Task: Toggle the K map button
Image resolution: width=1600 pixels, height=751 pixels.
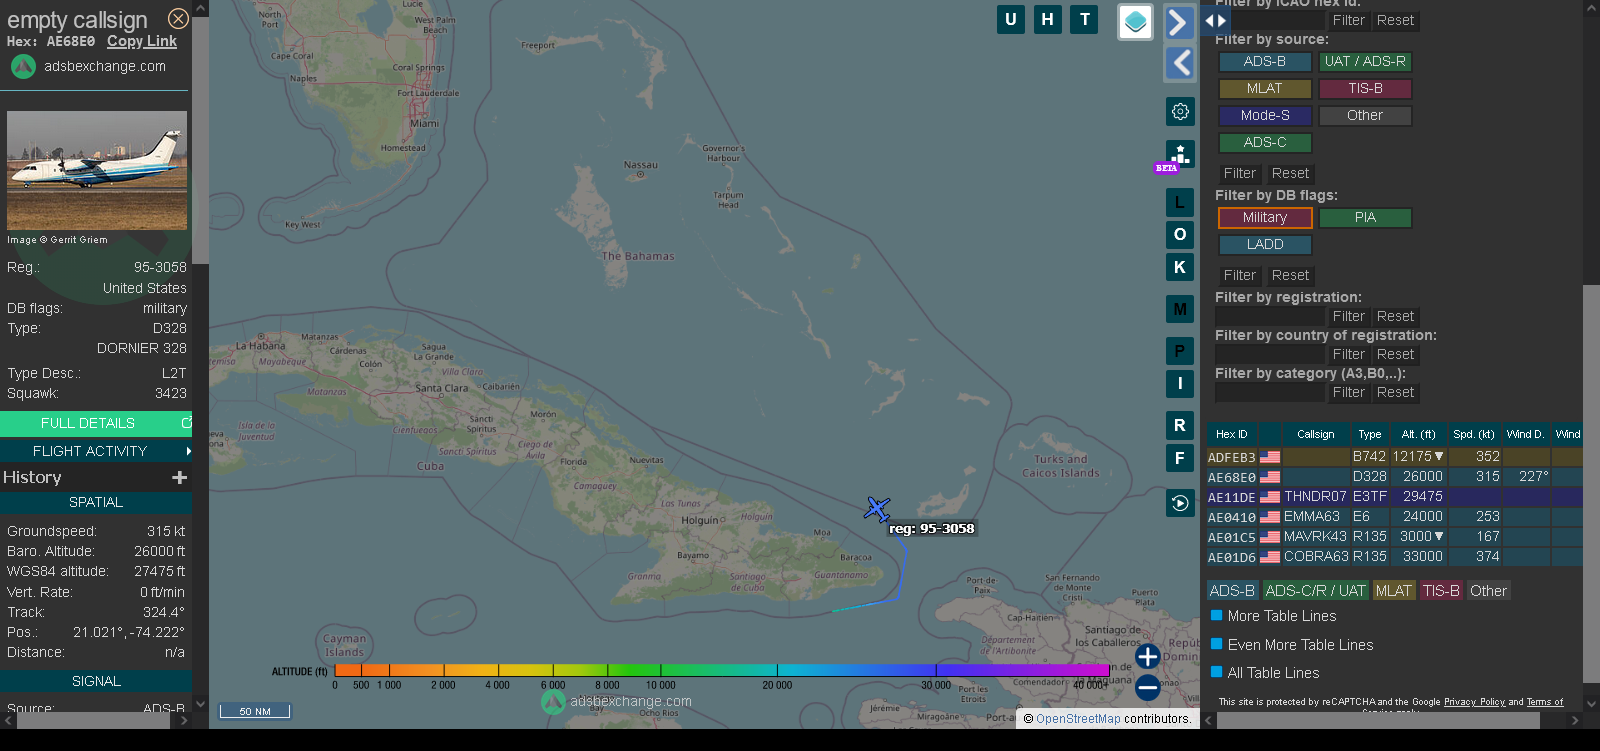Action: point(1180,267)
